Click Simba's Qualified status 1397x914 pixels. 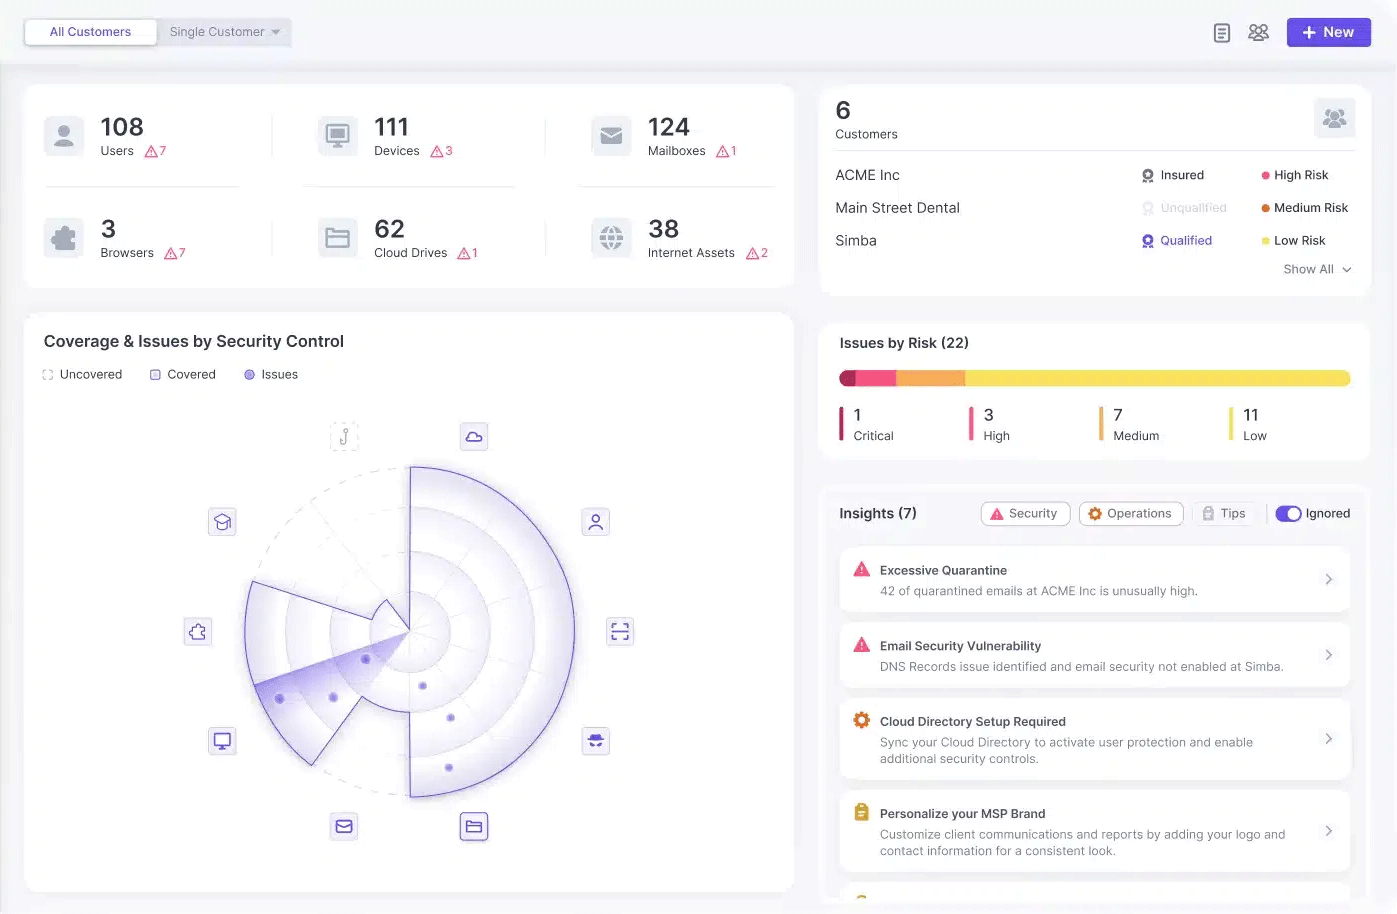tap(1177, 241)
